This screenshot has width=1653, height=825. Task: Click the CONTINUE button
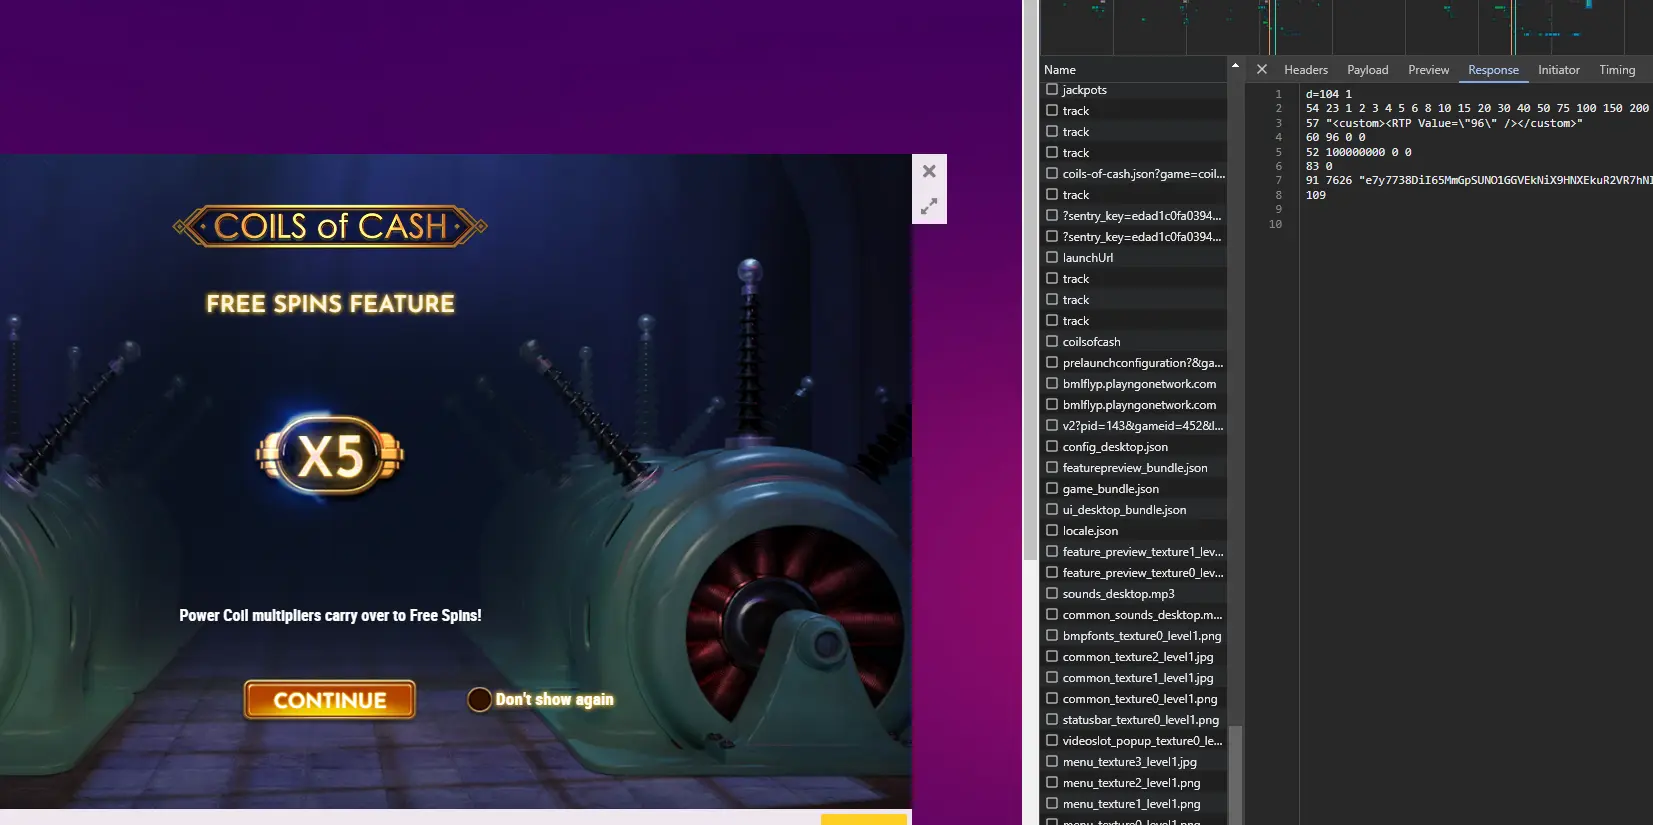330,700
